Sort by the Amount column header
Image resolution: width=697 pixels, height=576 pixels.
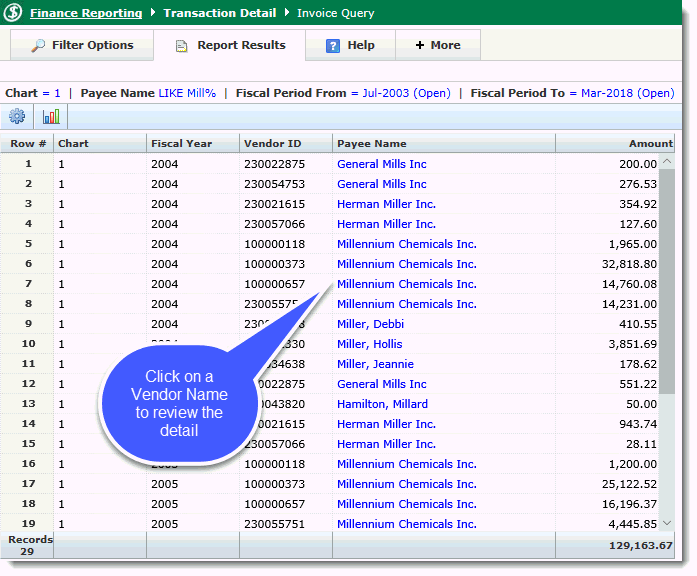[650, 143]
